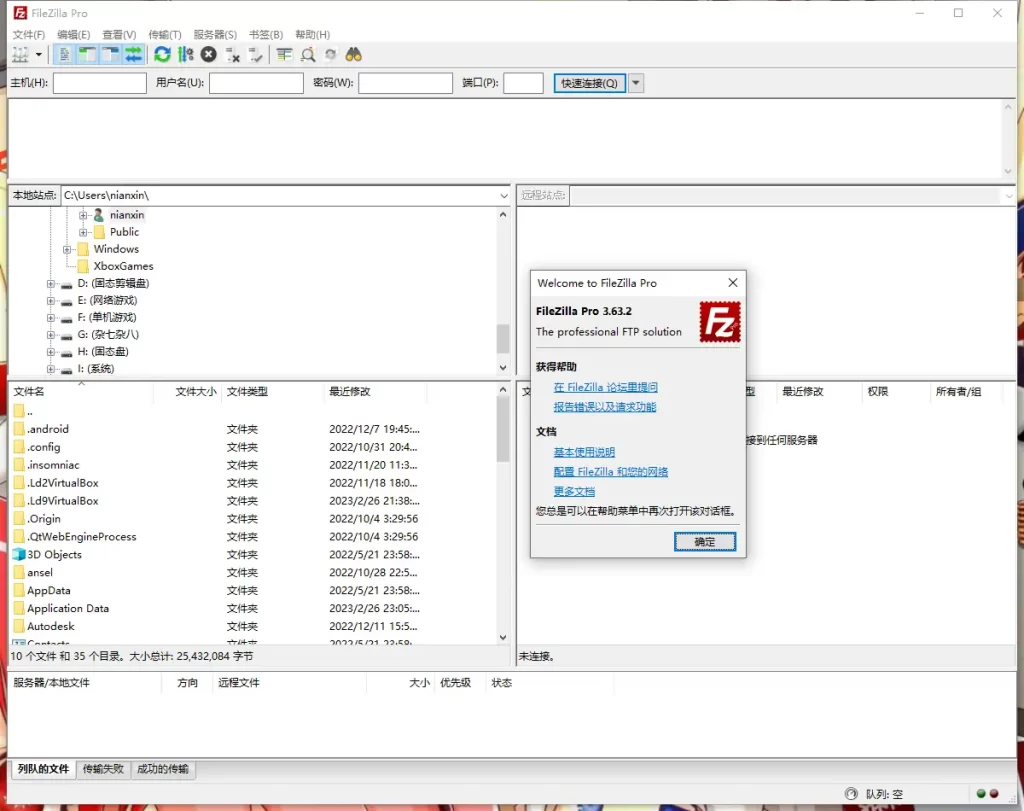This screenshot has height=811, width=1024.
Task: Click the local file list scrollbar thumb
Action: tap(503, 430)
